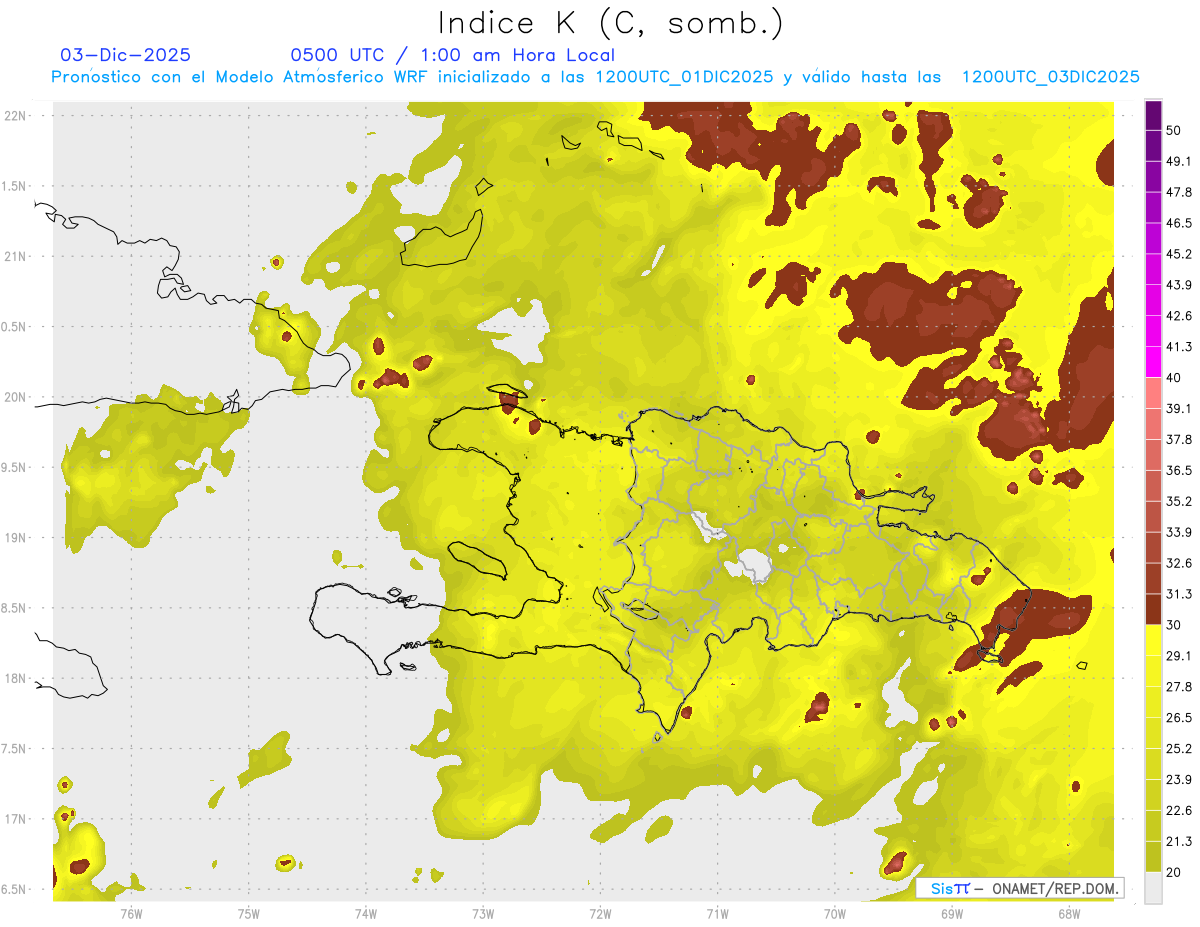Viewport: 1200px width, 927px height.
Task: Click the salmon swatch between 39.1 and 40
Action: [1153, 393]
